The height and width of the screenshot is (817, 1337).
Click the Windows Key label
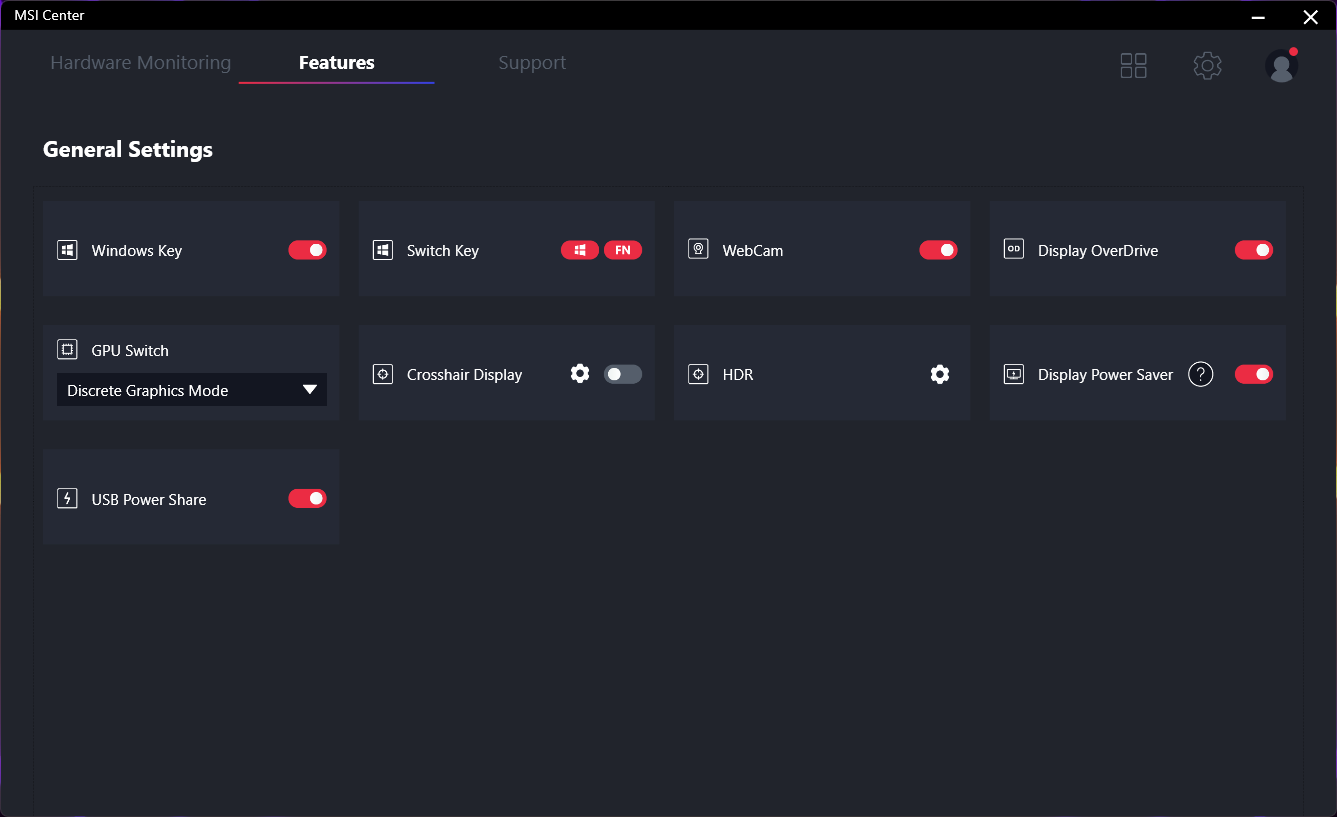tap(137, 251)
